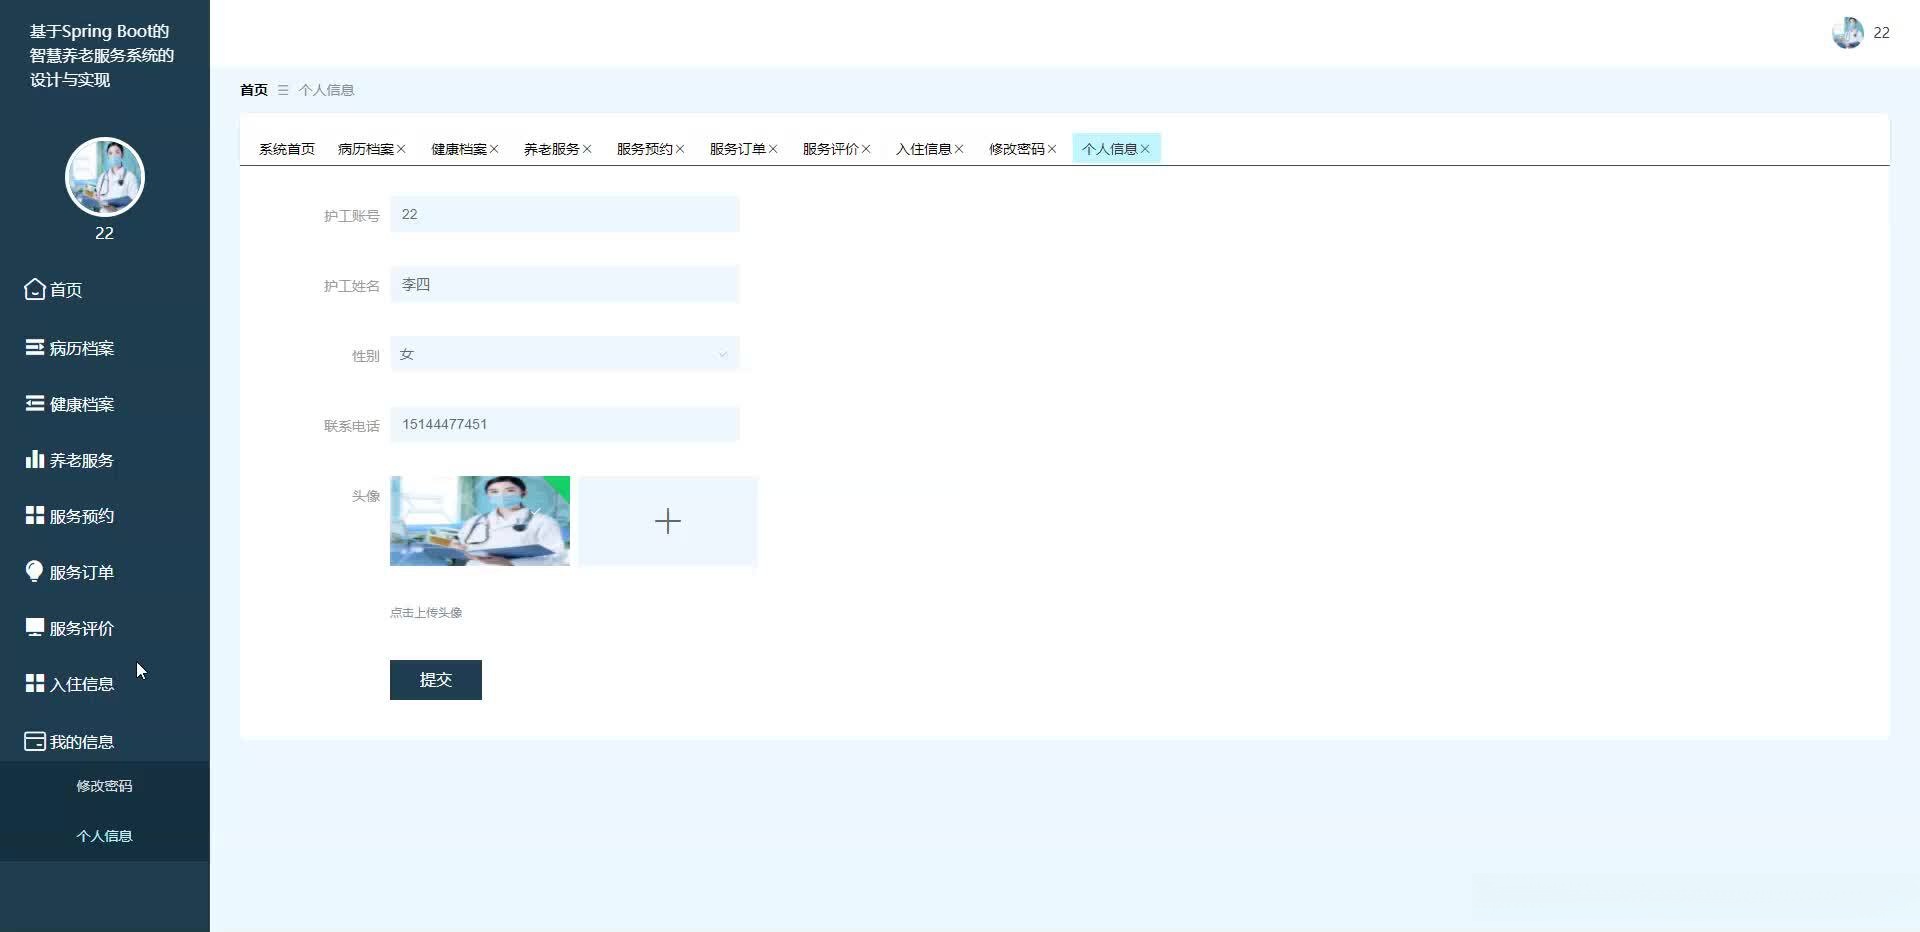Click the 提交 submit button

pyautogui.click(x=436, y=680)
